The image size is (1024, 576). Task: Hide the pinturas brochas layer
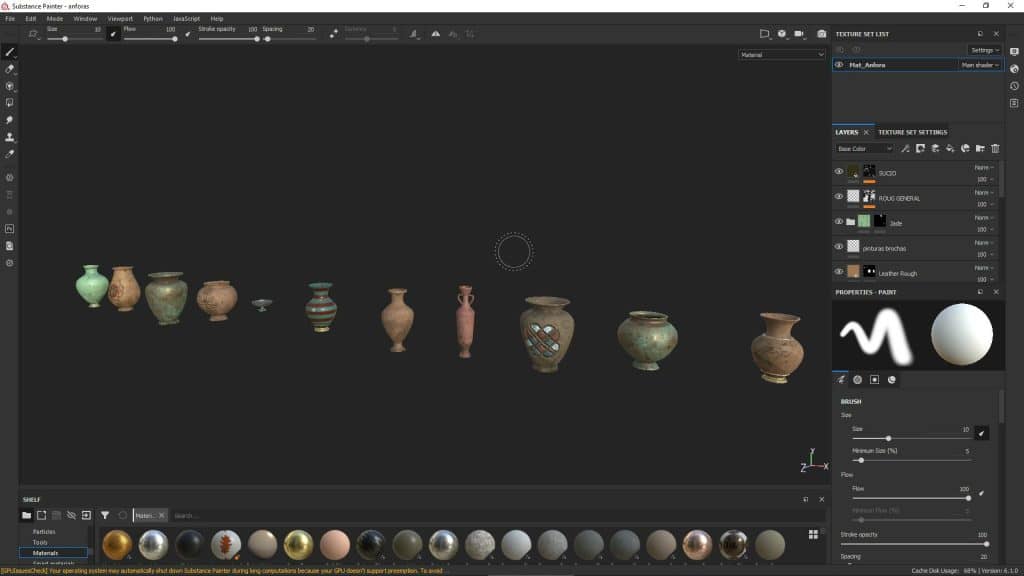[x=839, y=247]
